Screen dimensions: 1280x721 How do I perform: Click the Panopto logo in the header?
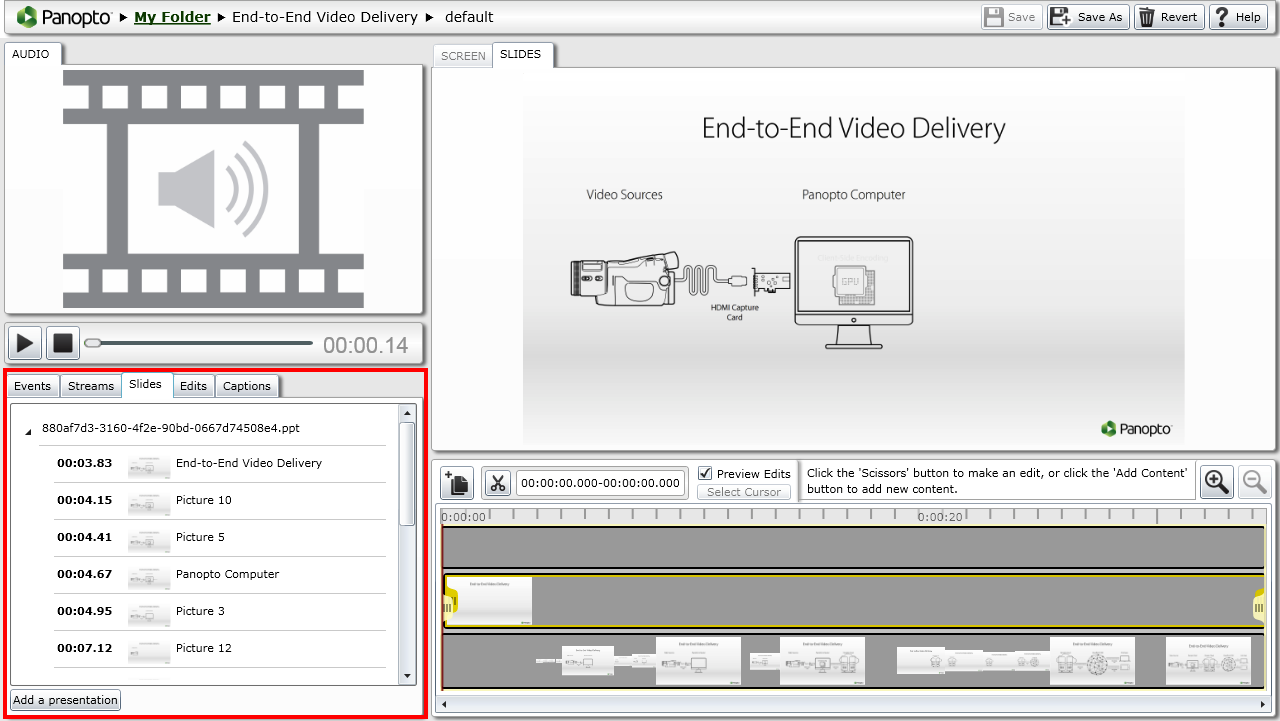pyautogui.click(x=64, y=17)
